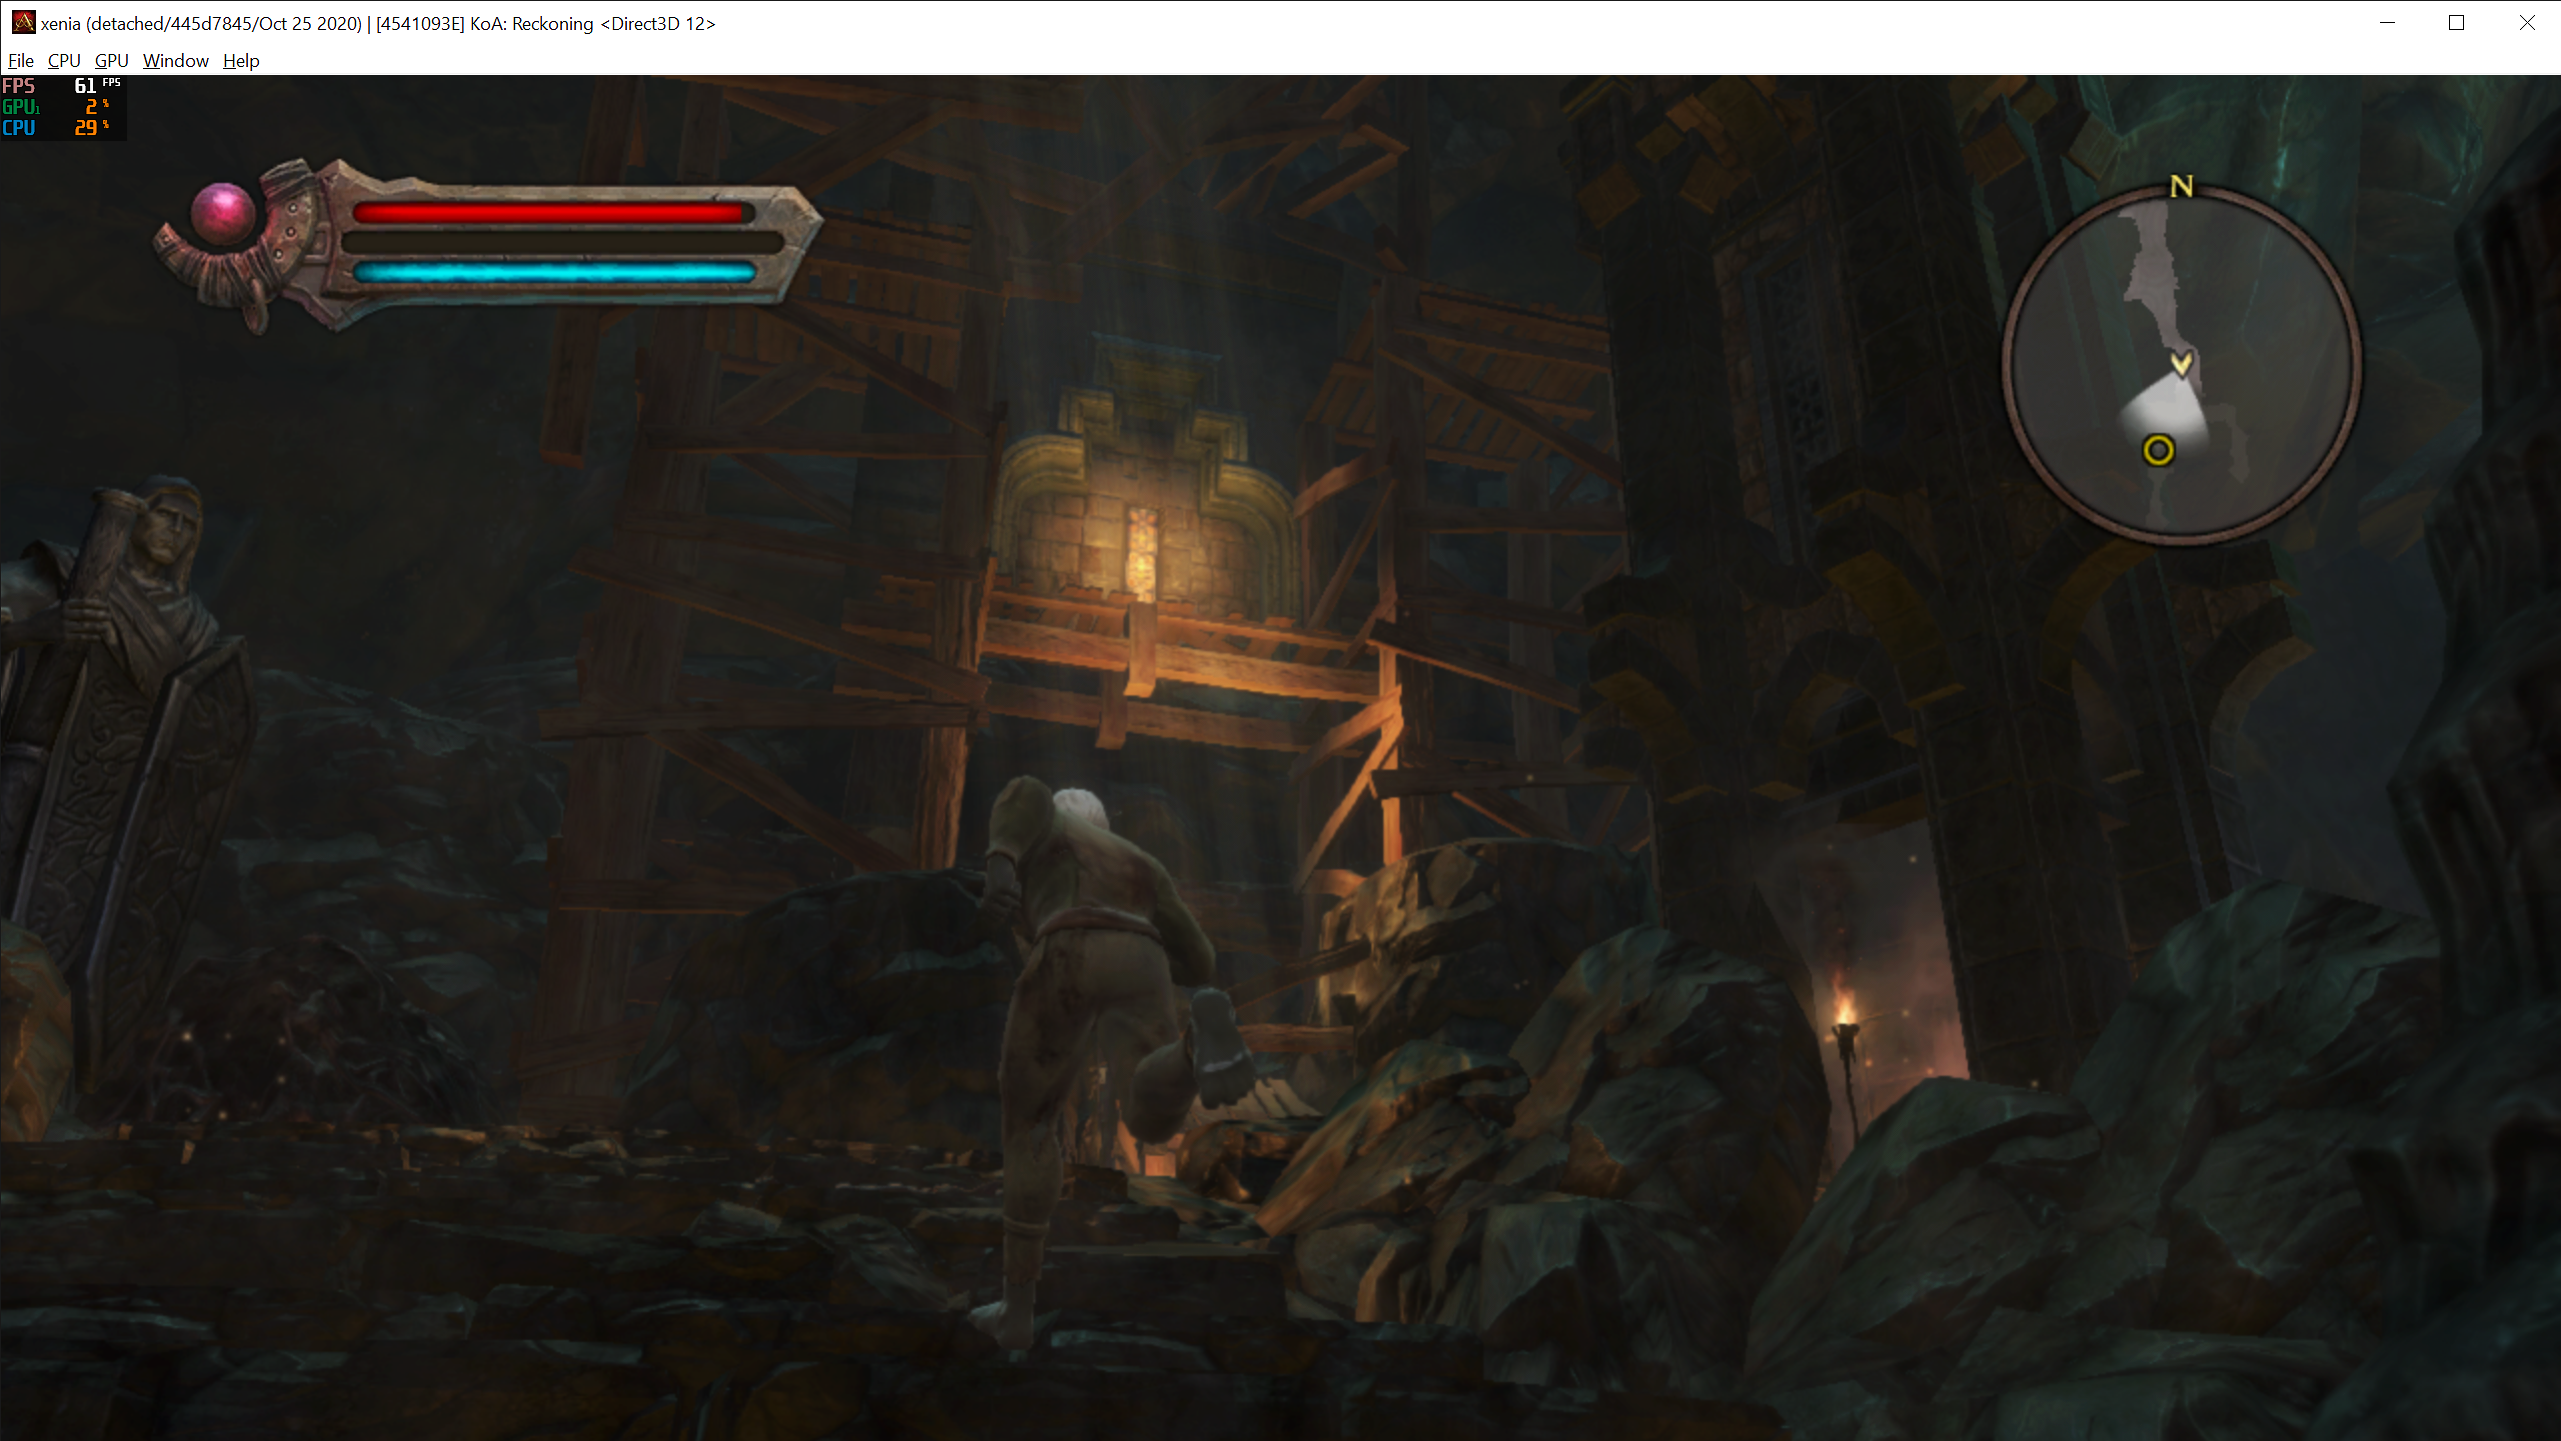The height and width of the screenshot is (1441, 2561).
Task: Close the xenia window
Action: click(x=2526, y=22)
